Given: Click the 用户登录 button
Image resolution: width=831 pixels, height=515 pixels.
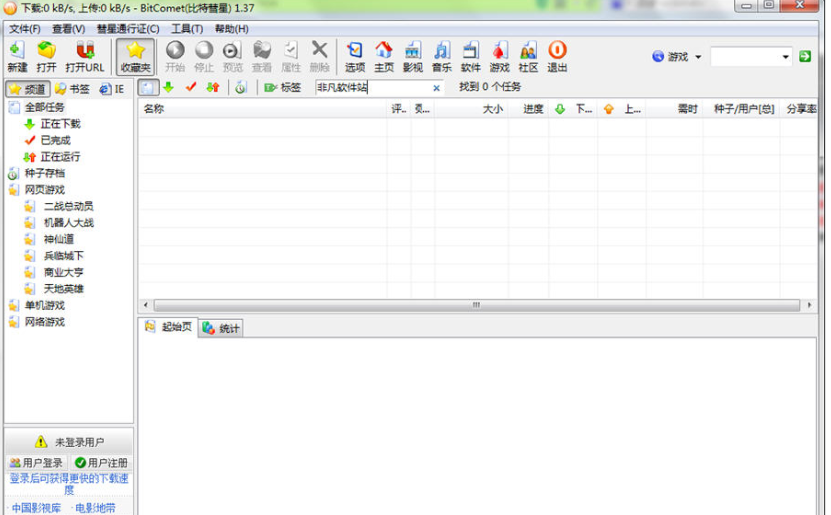Looking at the screenshot, I should coord(36,463).
